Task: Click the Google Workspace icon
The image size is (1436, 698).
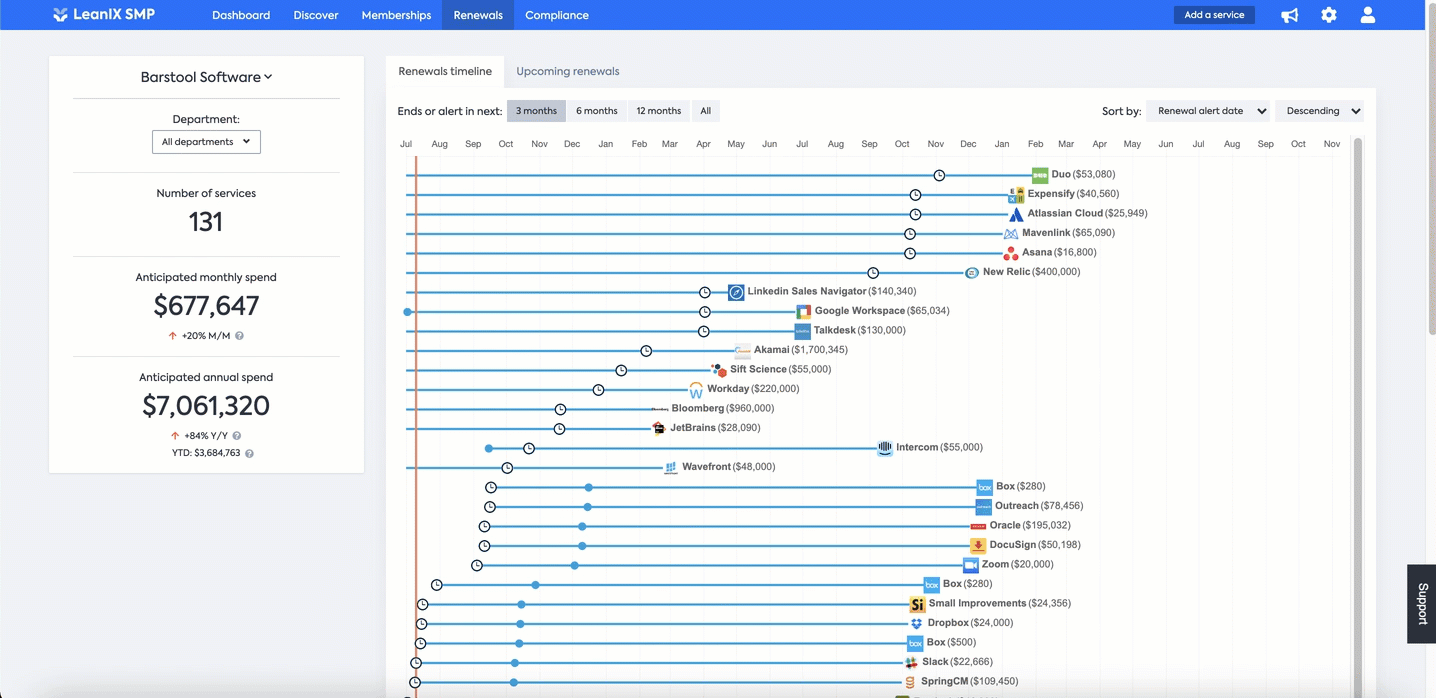Action: tap(803, 312)
